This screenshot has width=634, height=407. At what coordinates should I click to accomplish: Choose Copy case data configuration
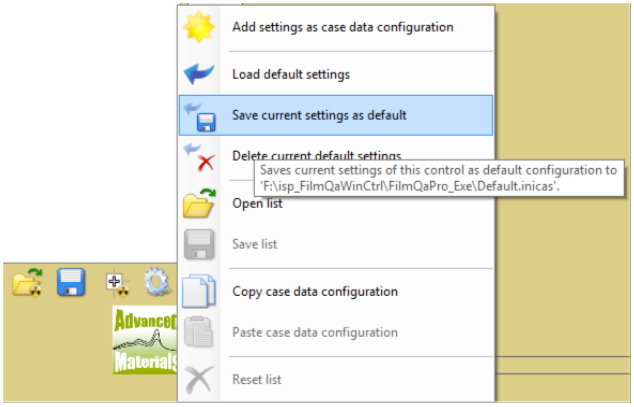[x=315, y=291]
